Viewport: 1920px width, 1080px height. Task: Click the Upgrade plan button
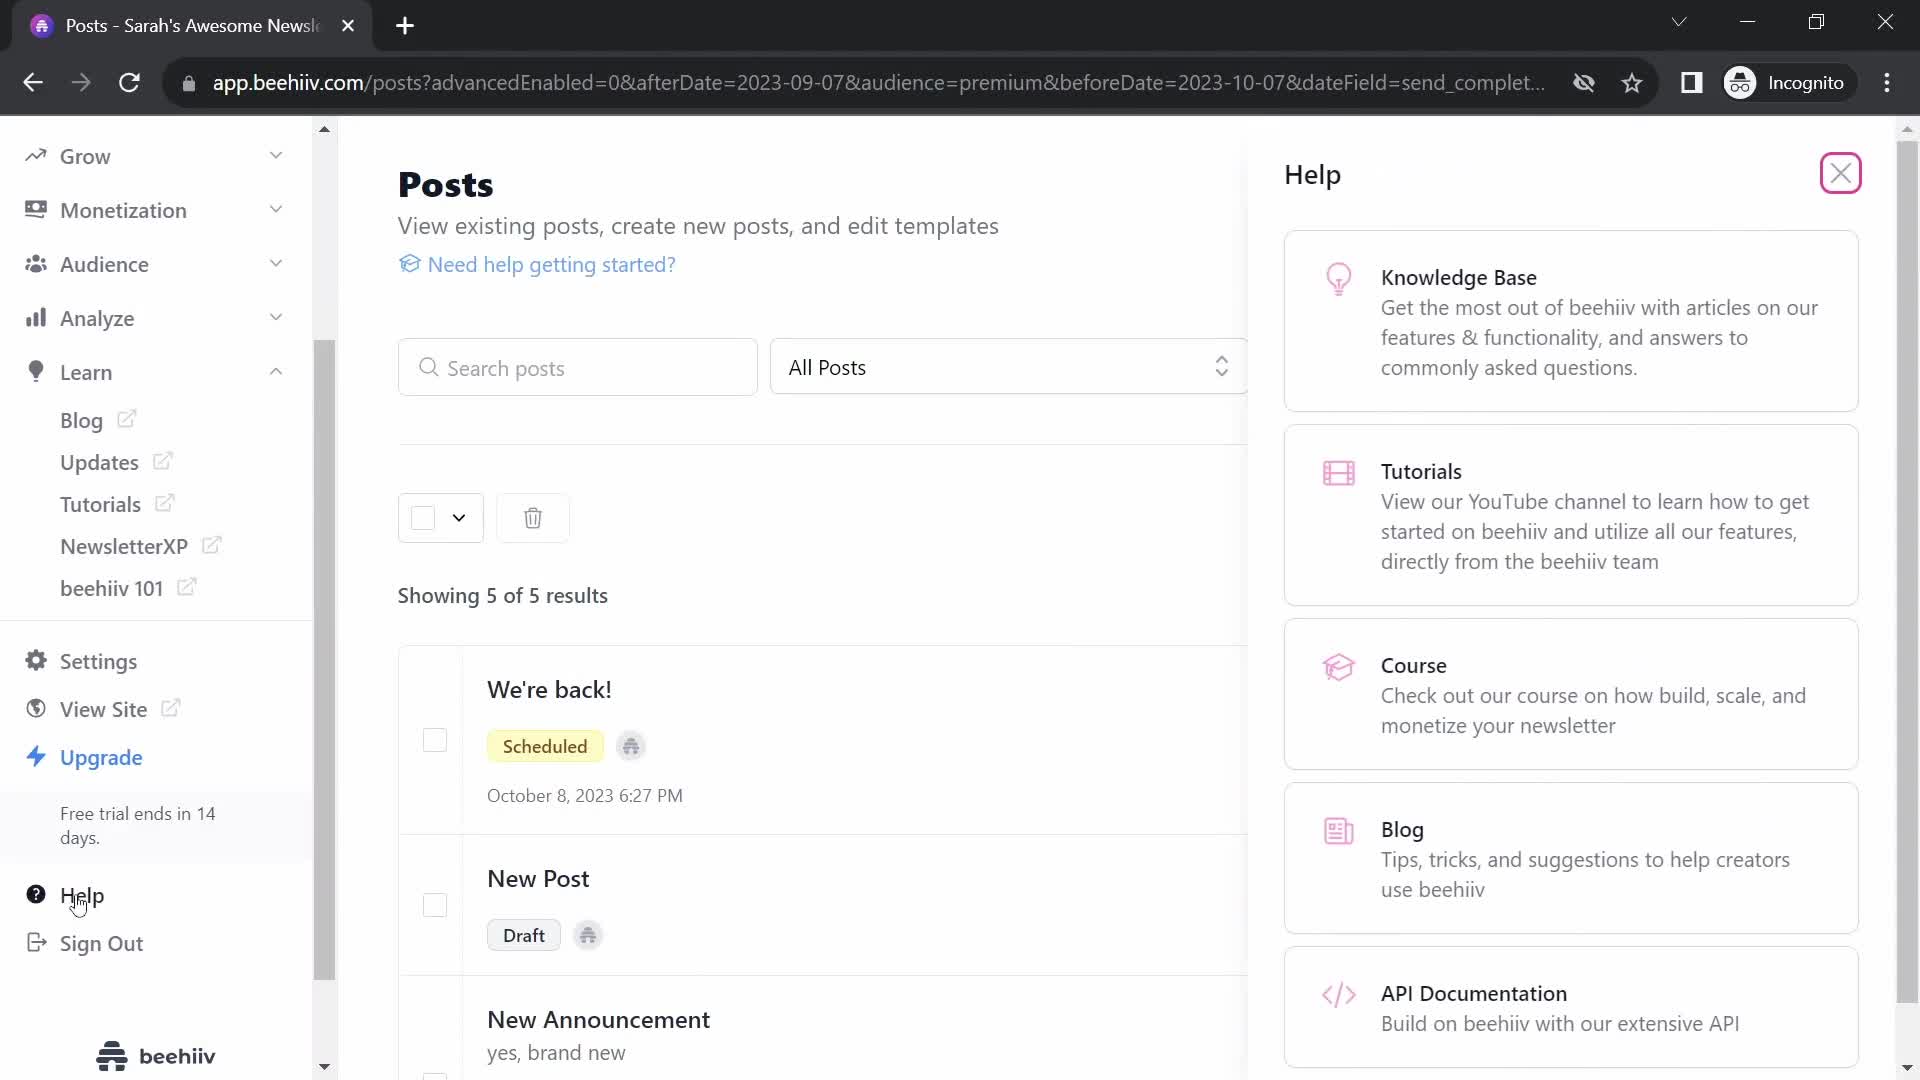(x=102, y=757)
